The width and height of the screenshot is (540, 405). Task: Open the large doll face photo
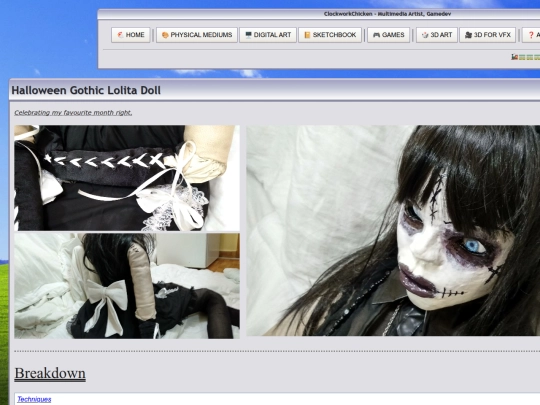coord(393,230)
